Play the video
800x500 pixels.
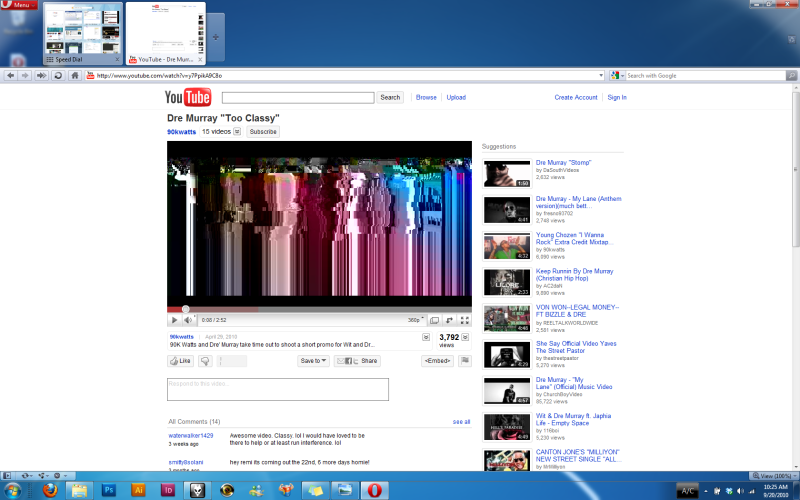[x=174, y=320]
